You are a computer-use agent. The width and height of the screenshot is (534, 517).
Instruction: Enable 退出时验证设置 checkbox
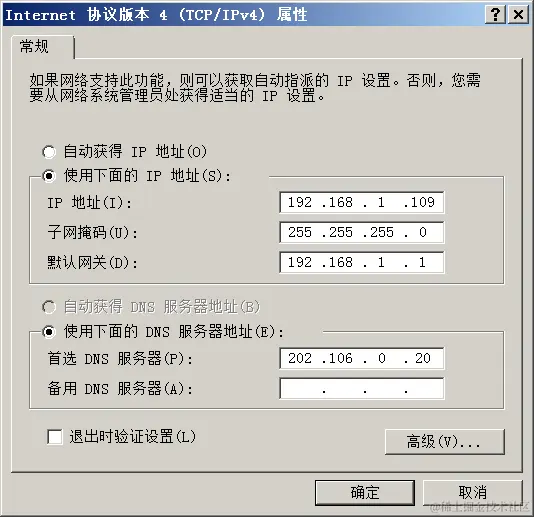coord(55,437)
